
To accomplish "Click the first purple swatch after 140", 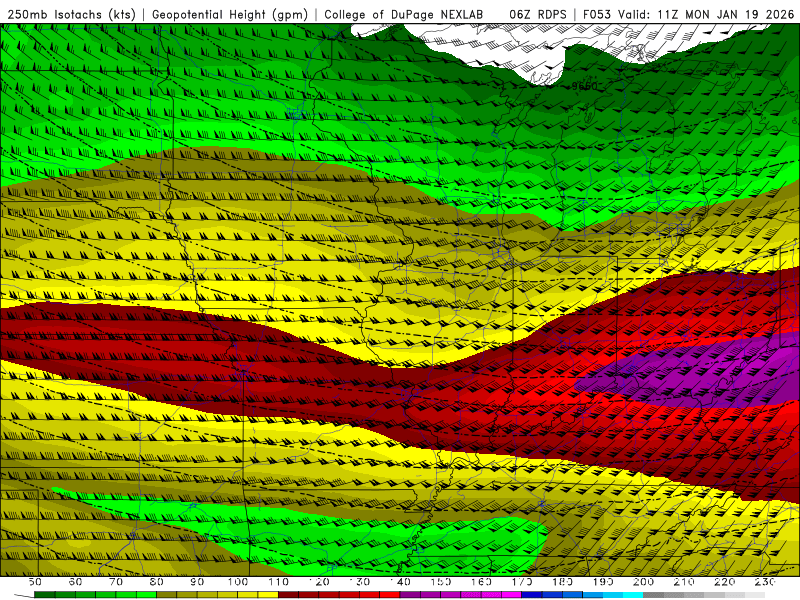I will click(411, 595).
